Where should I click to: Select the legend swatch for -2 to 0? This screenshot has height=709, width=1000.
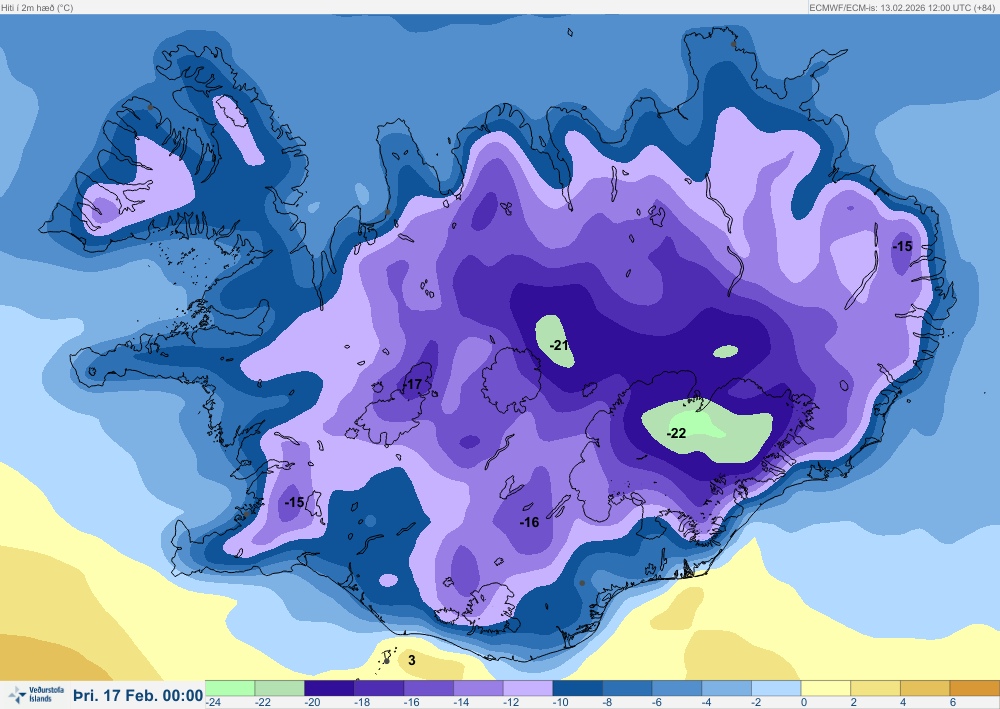(776, 688)
